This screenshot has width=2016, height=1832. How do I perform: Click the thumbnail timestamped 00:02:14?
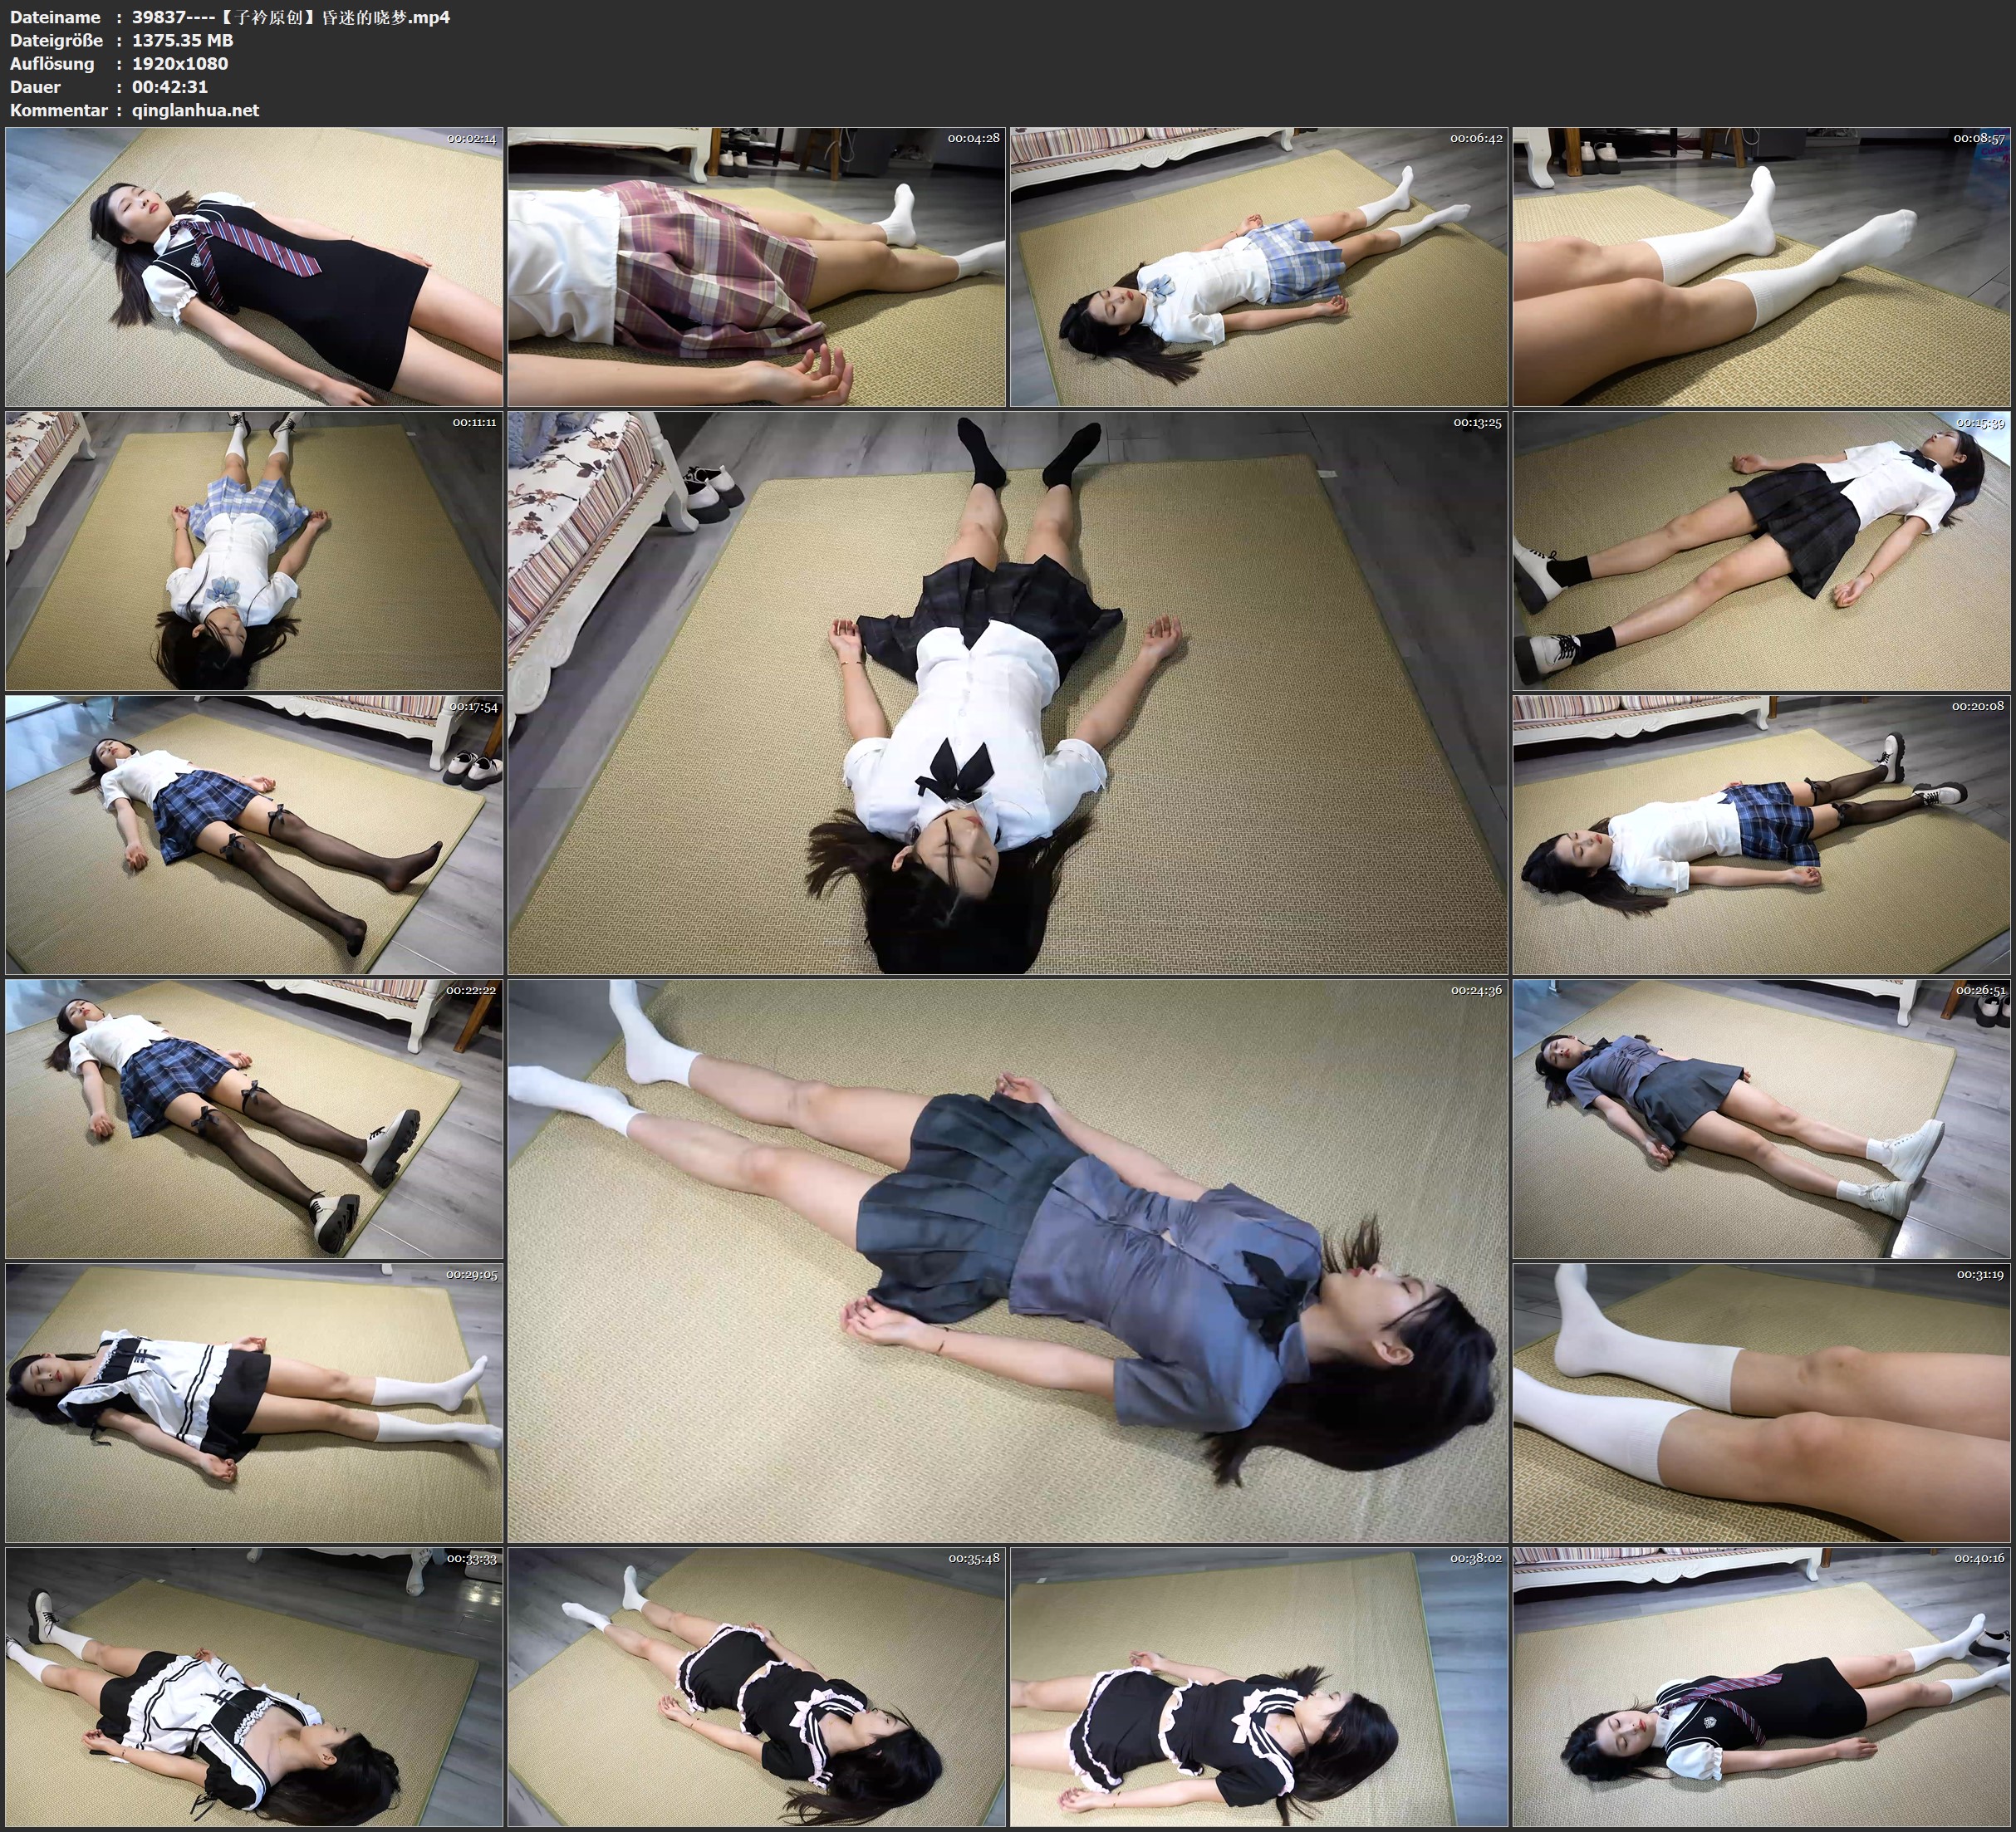tap(254, 266)
